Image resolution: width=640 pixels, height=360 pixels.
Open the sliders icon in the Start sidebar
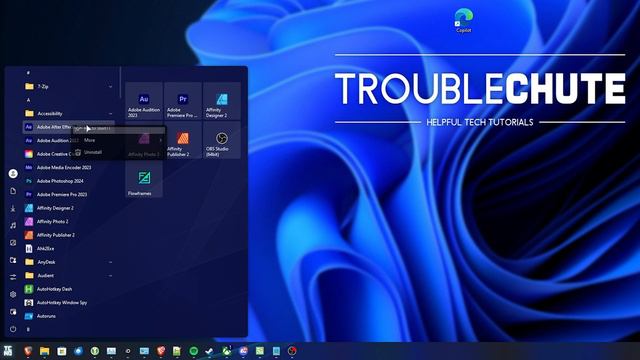(x=13, y=277)
